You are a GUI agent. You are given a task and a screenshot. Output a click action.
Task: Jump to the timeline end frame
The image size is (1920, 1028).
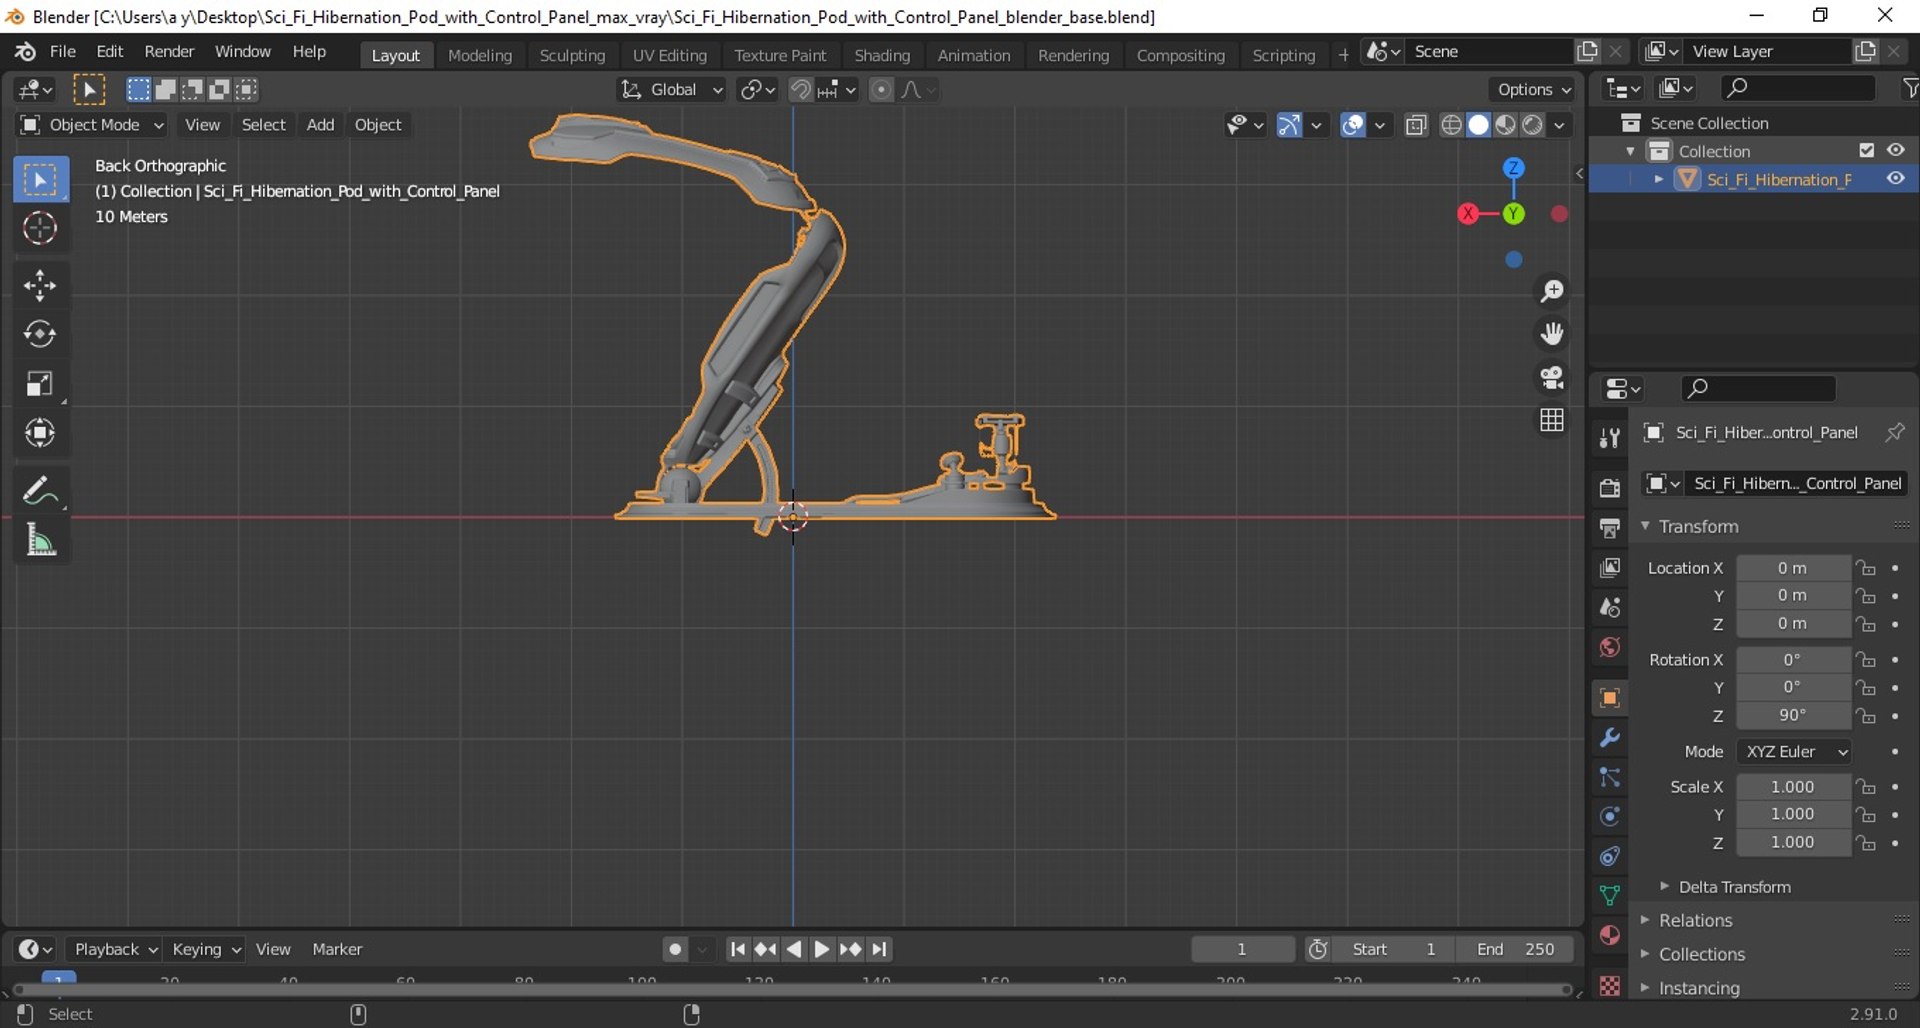879,949
